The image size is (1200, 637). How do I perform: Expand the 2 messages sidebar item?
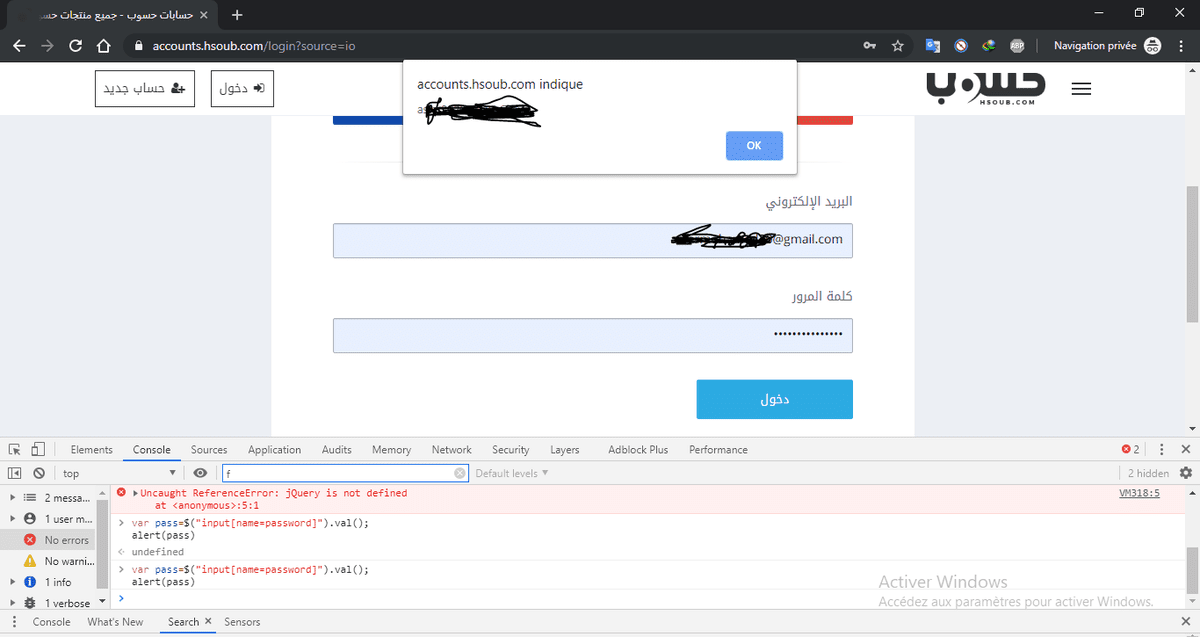(x=12, y=497)
